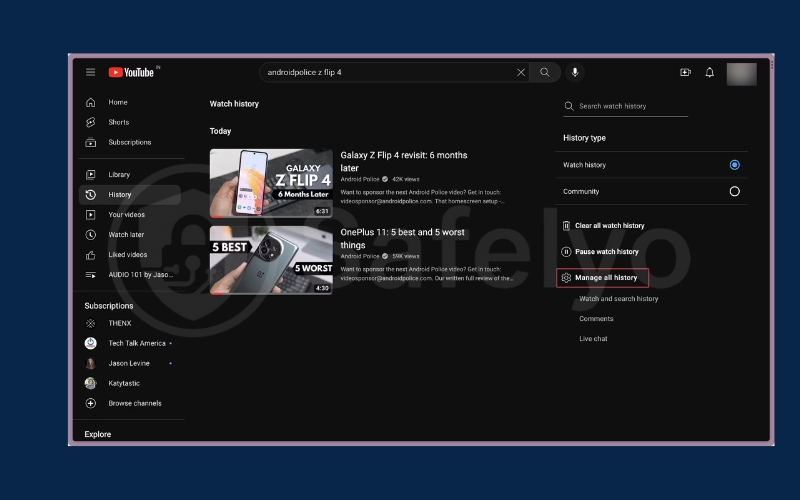Open Shorts from the sidebar
The image size is (800, 500).
[x=118, y=122]
